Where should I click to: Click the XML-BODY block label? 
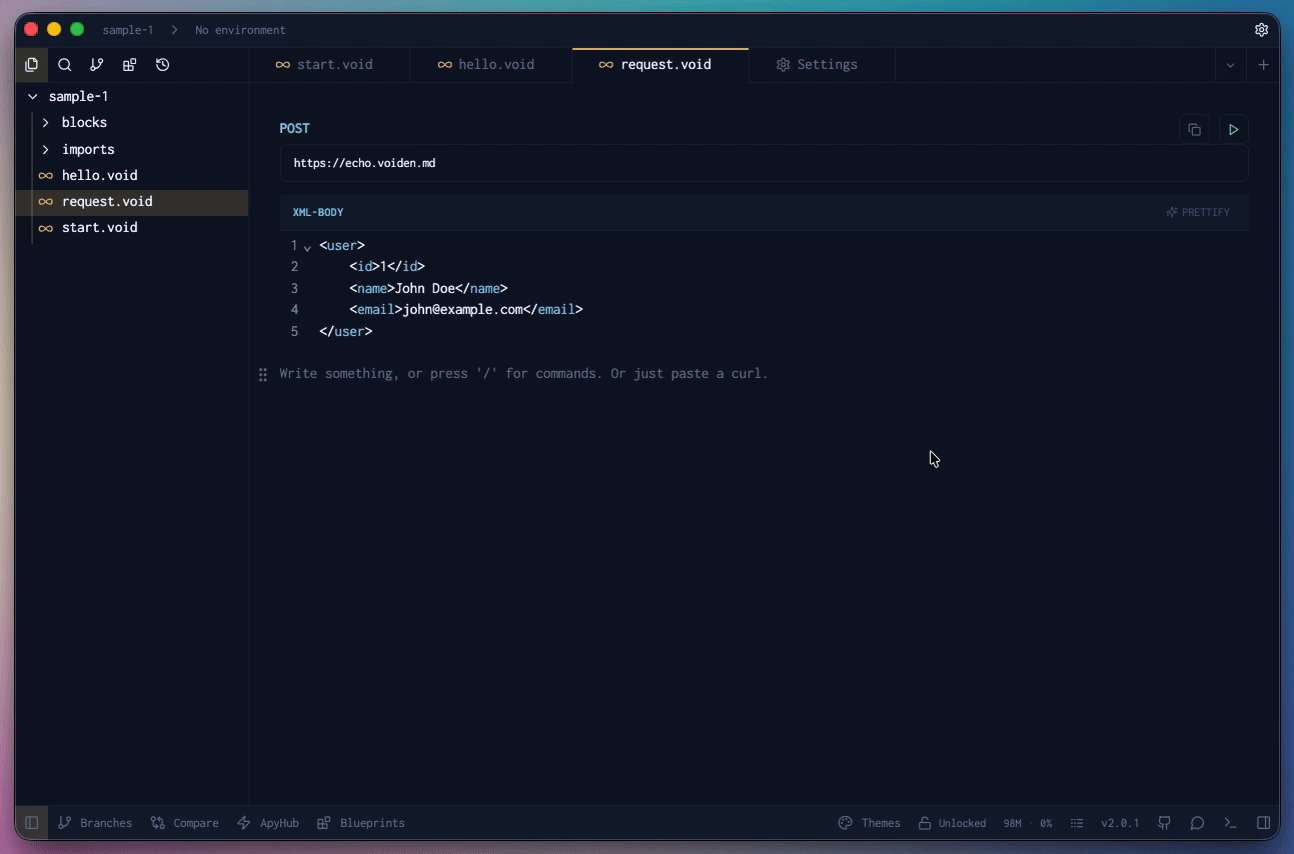pos(318,213)
